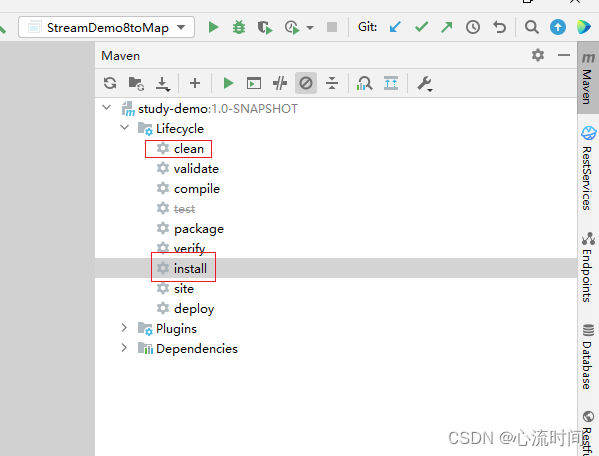Expand the Plugins node
Viewport: 599px width, 456px height.
pos(124,328)
